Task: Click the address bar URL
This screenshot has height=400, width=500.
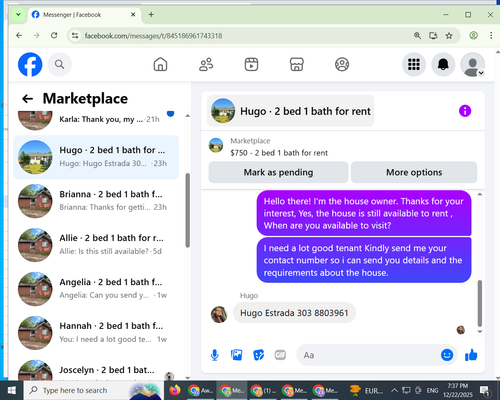Action: [x=153, y=36]
